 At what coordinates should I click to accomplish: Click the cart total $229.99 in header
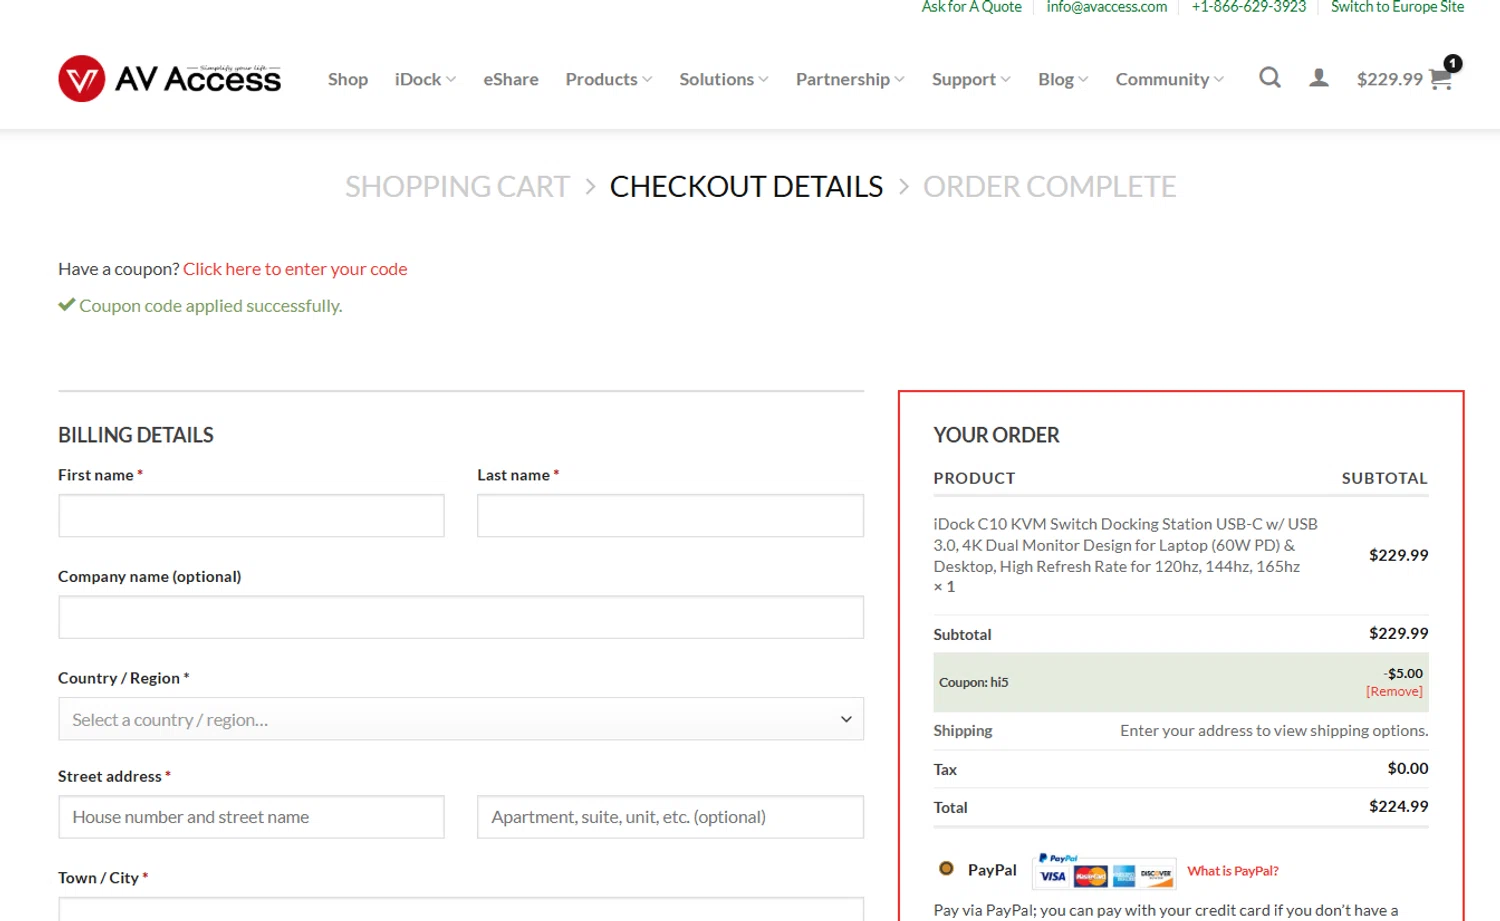click(x=1389, y=79)
